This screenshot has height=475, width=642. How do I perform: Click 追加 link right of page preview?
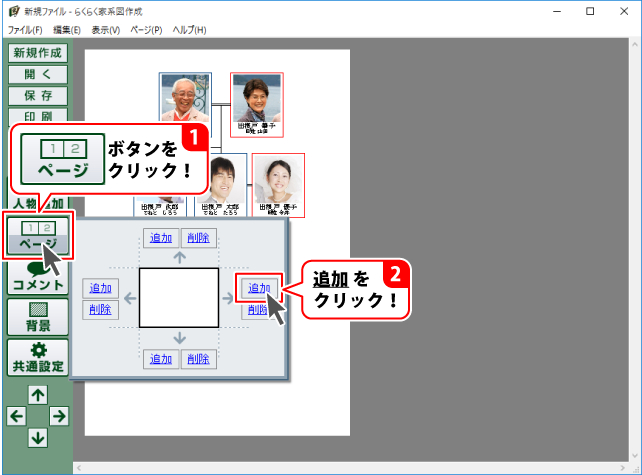click(x=259, y=288)
